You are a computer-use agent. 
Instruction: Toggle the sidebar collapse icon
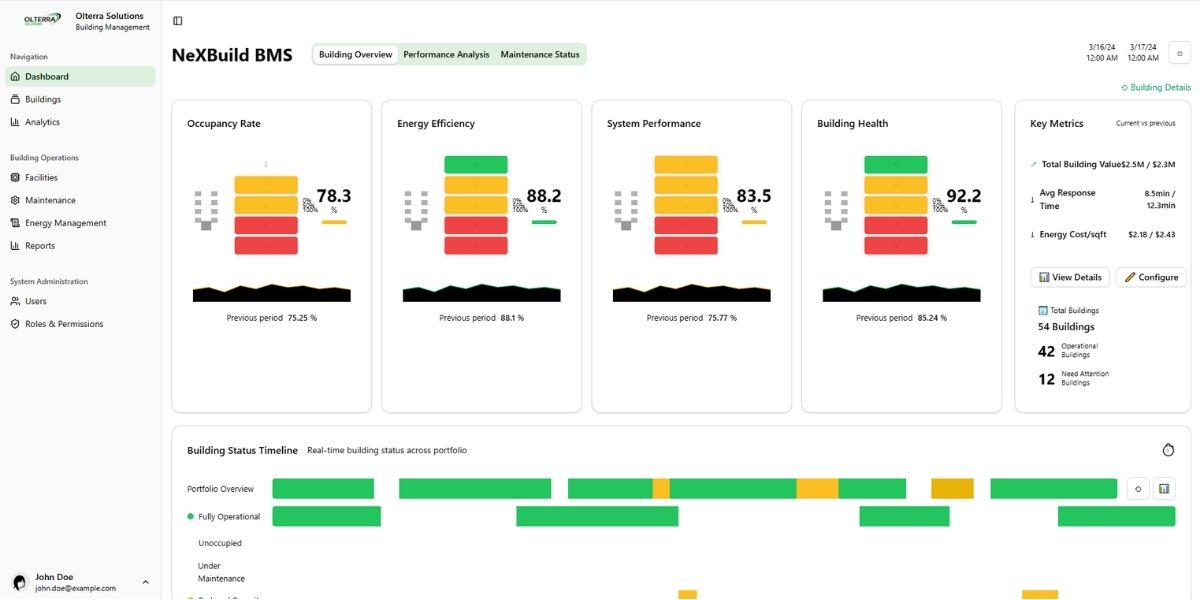coord(178,21)
